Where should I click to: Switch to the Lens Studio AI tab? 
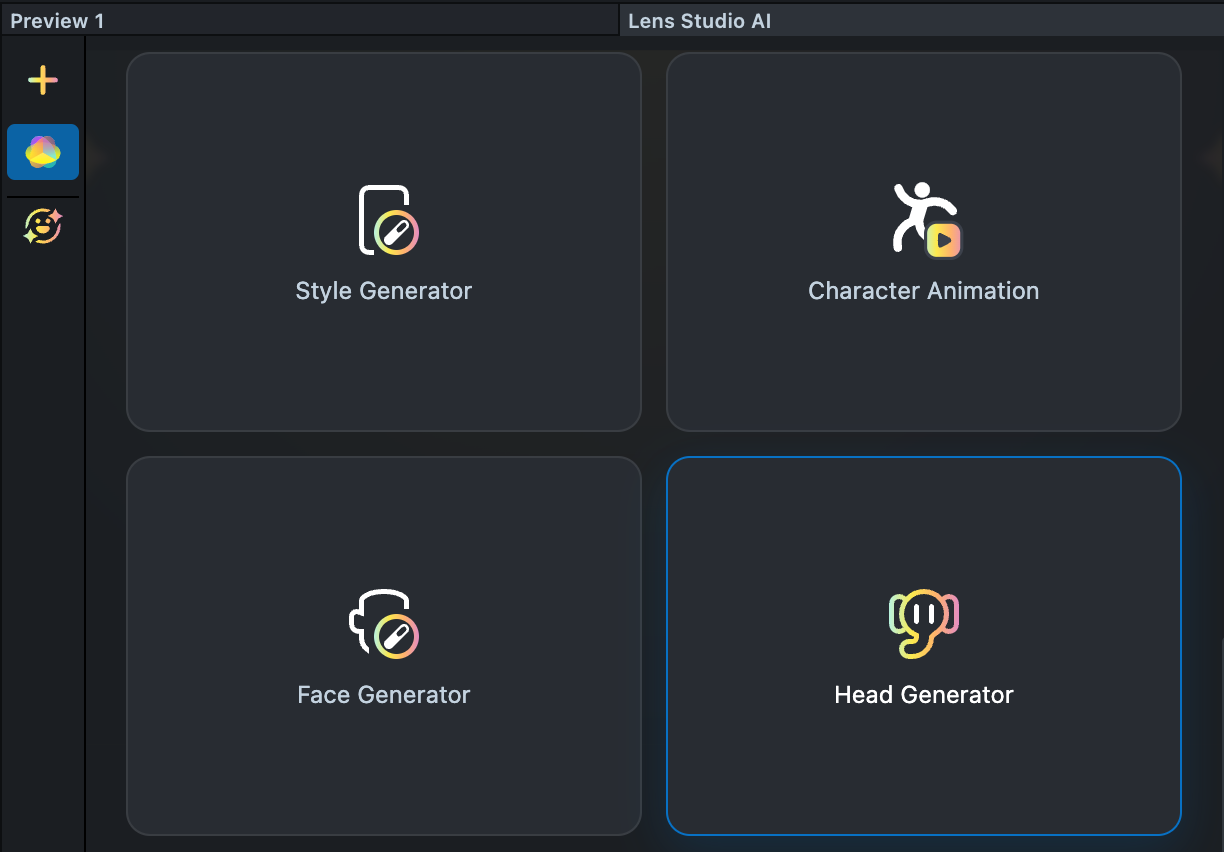click(x=699, y=21)
